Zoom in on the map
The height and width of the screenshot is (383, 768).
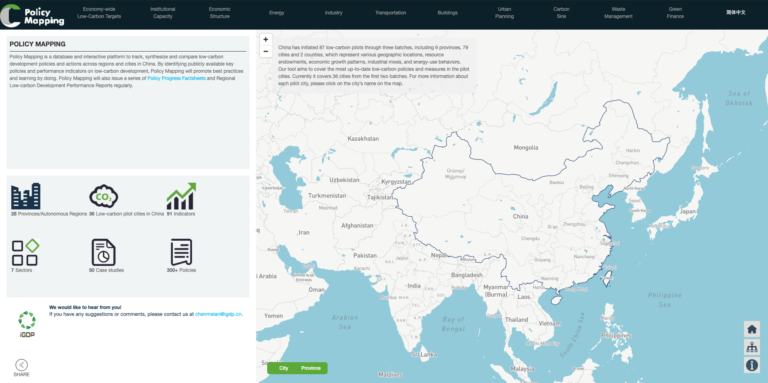click(265, 40)
